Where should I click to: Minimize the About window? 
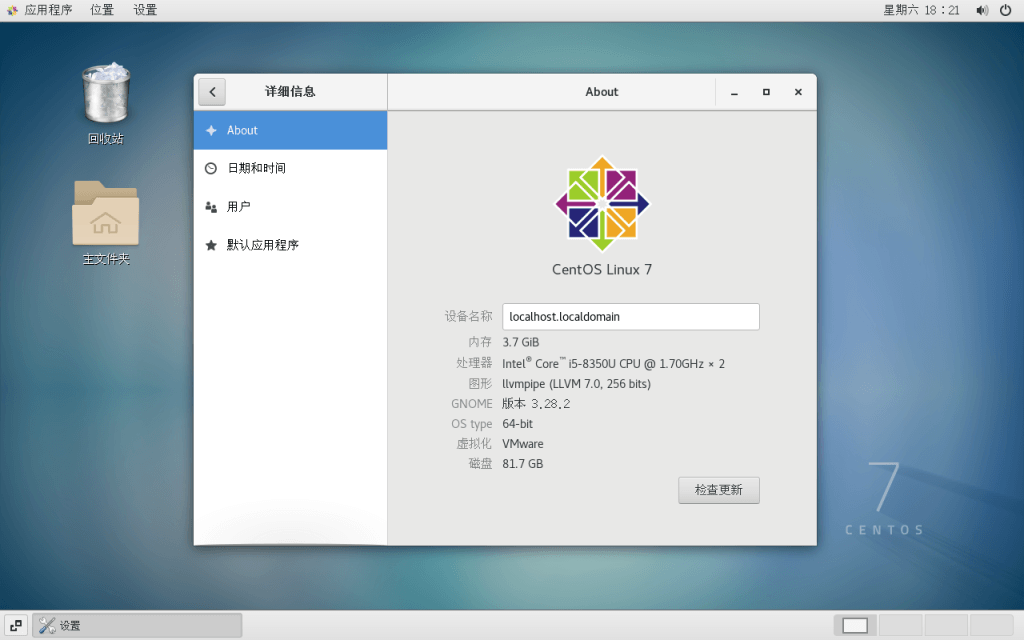pos(734,92)
